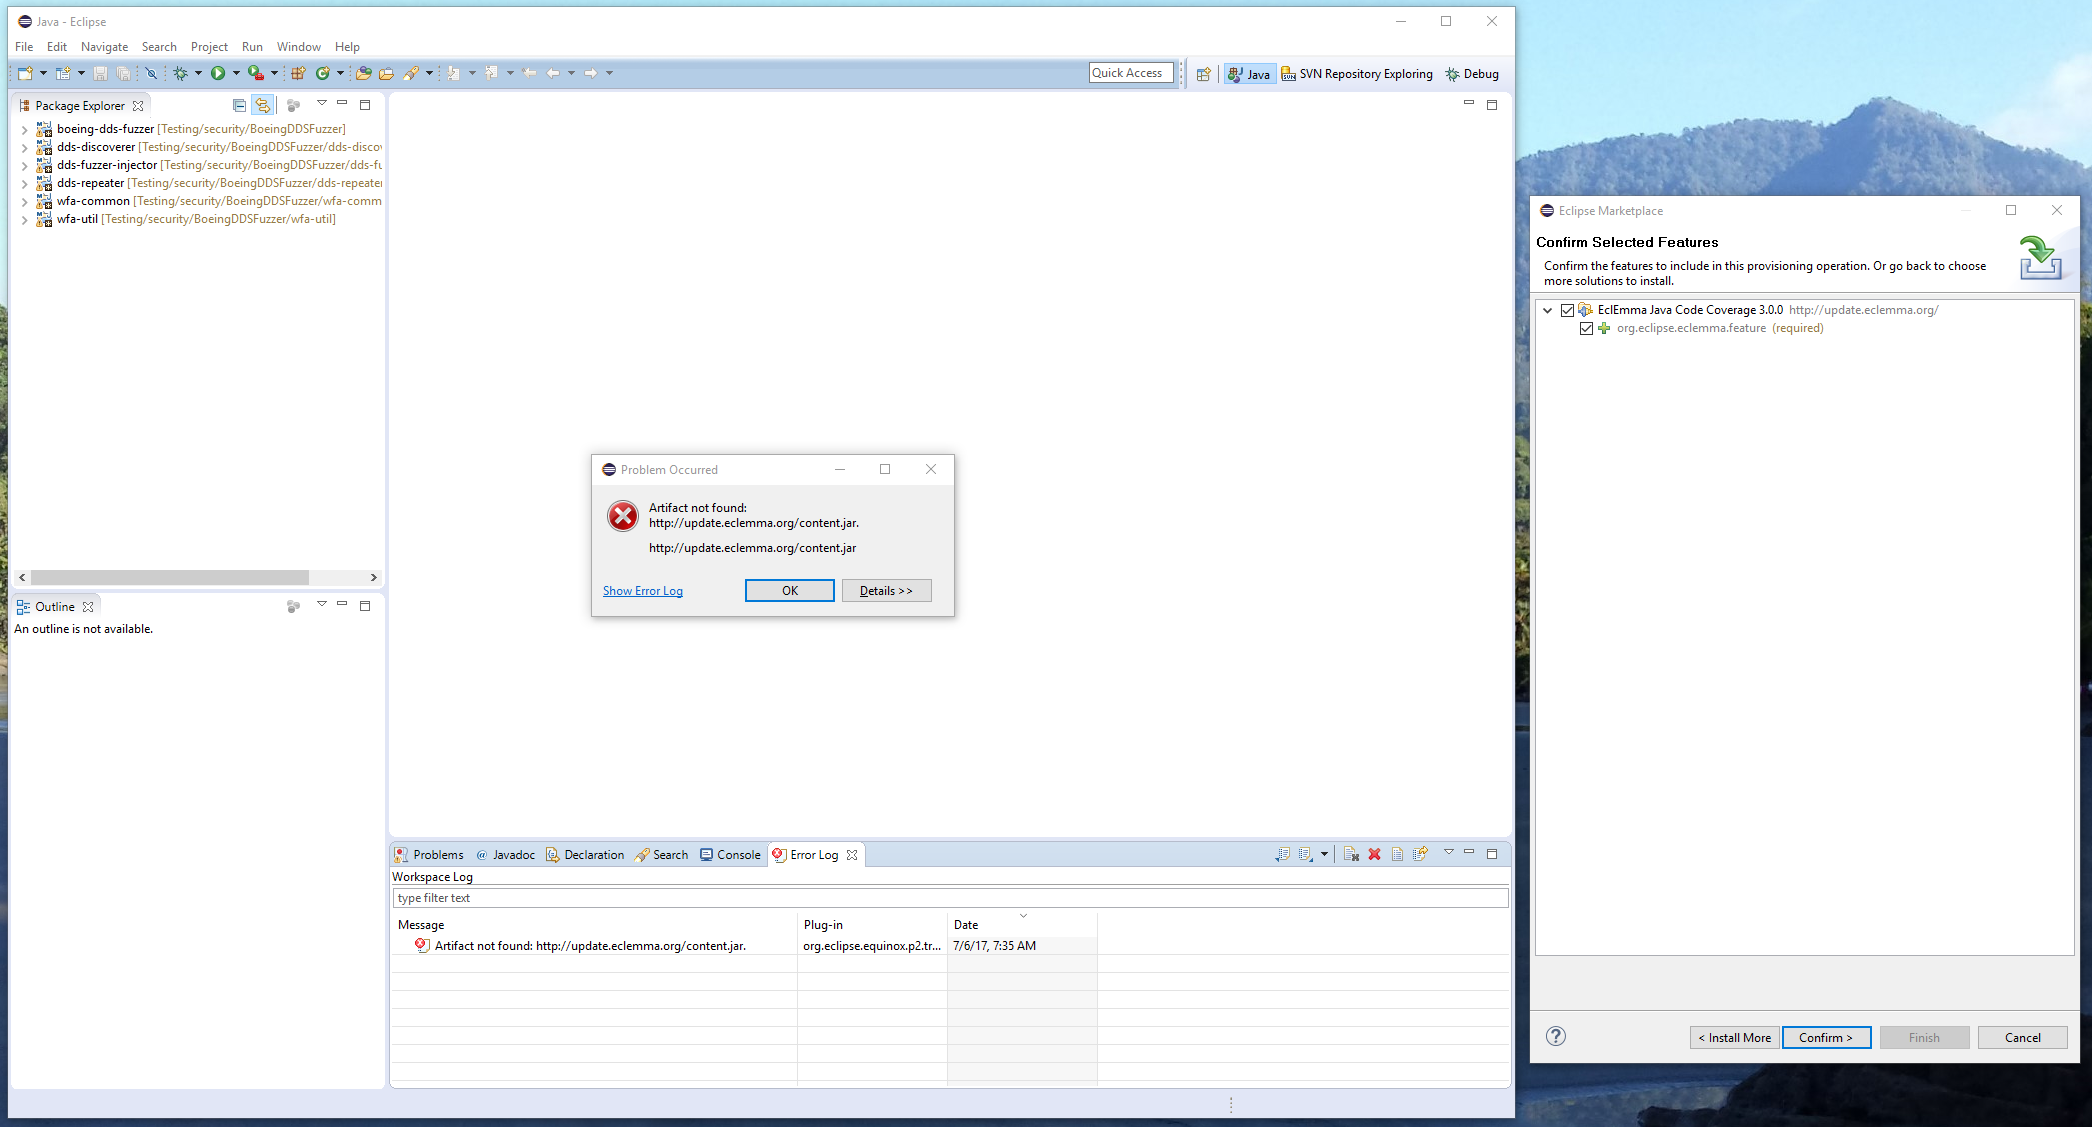Click Date column header in Error Log

(1022, 925)
